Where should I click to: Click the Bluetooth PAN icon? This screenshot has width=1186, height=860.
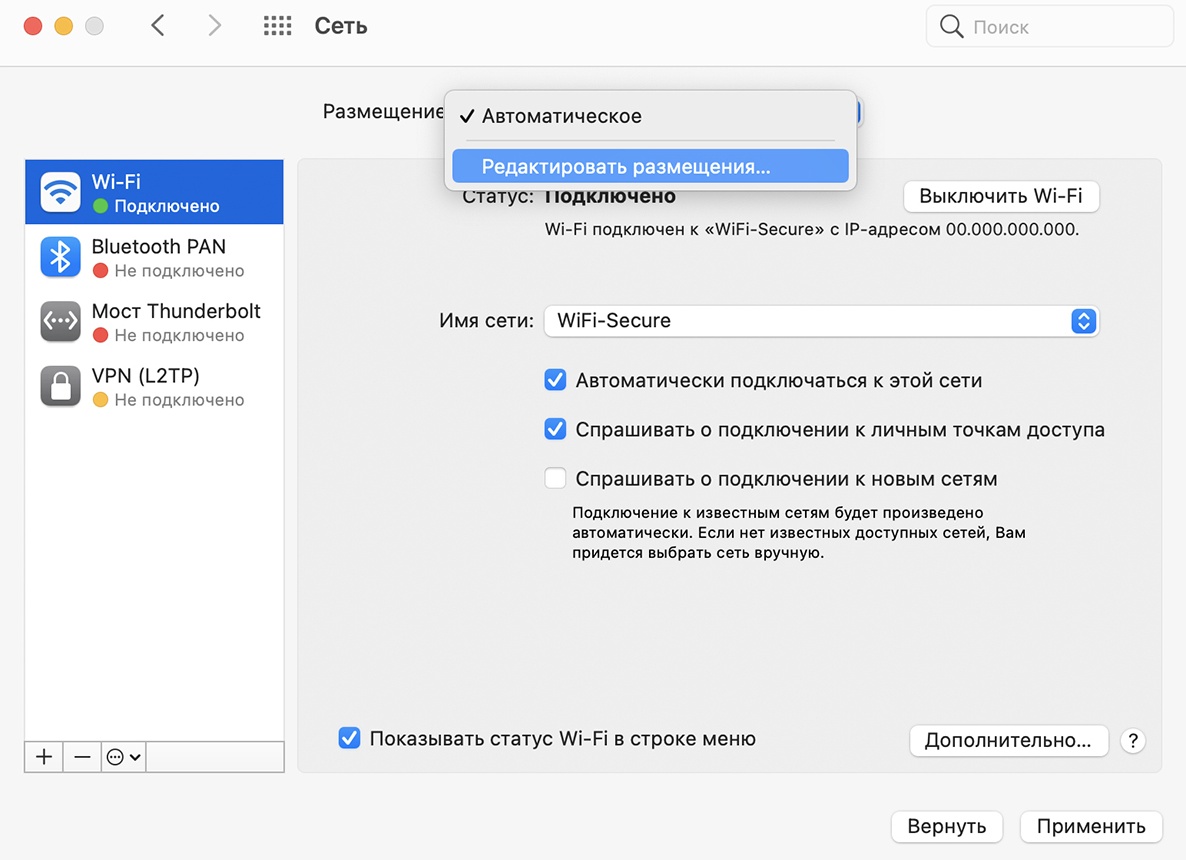pos(61,257)
